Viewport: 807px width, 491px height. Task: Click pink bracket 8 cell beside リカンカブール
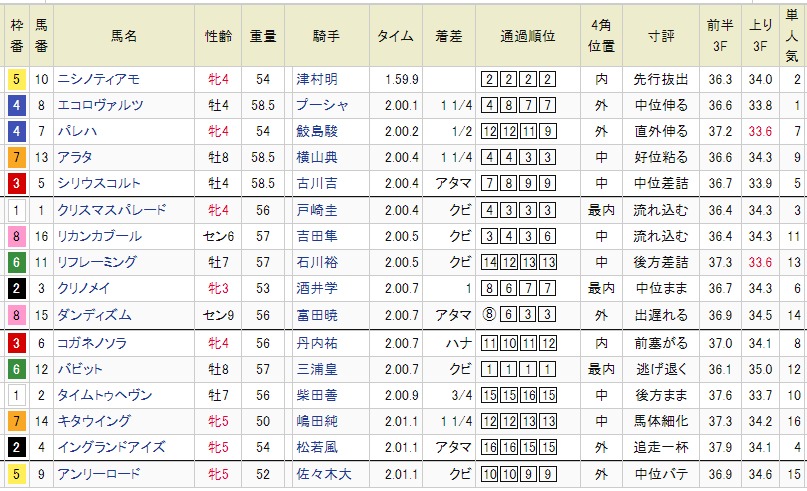(x=16, y=236)
